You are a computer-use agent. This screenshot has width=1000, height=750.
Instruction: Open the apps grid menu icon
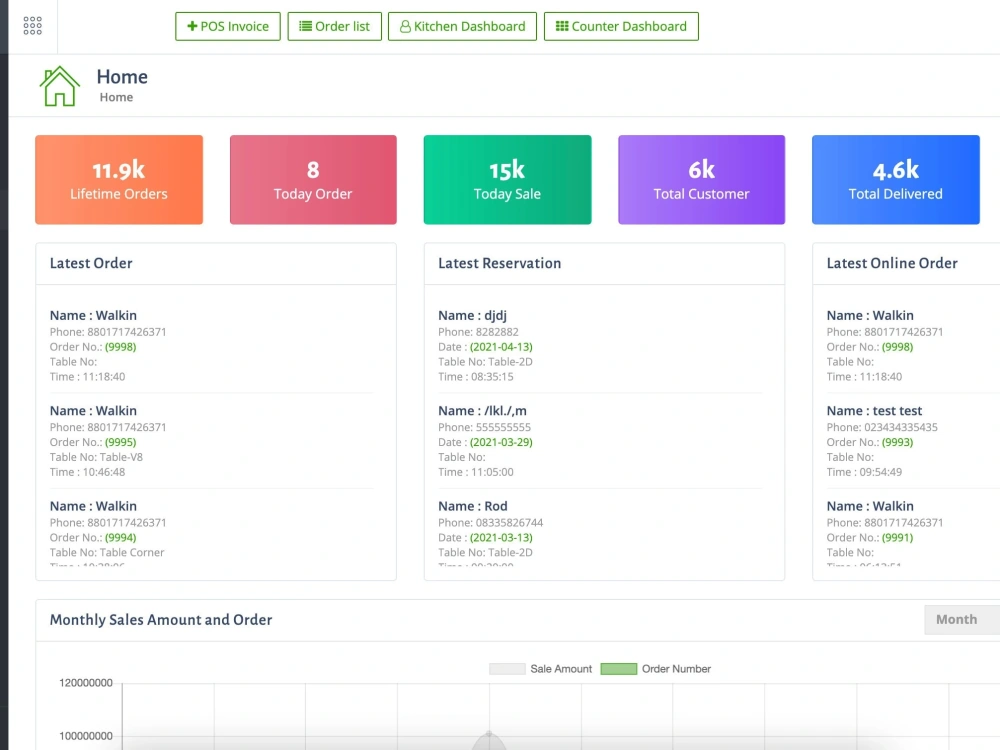tap(33, 26)
